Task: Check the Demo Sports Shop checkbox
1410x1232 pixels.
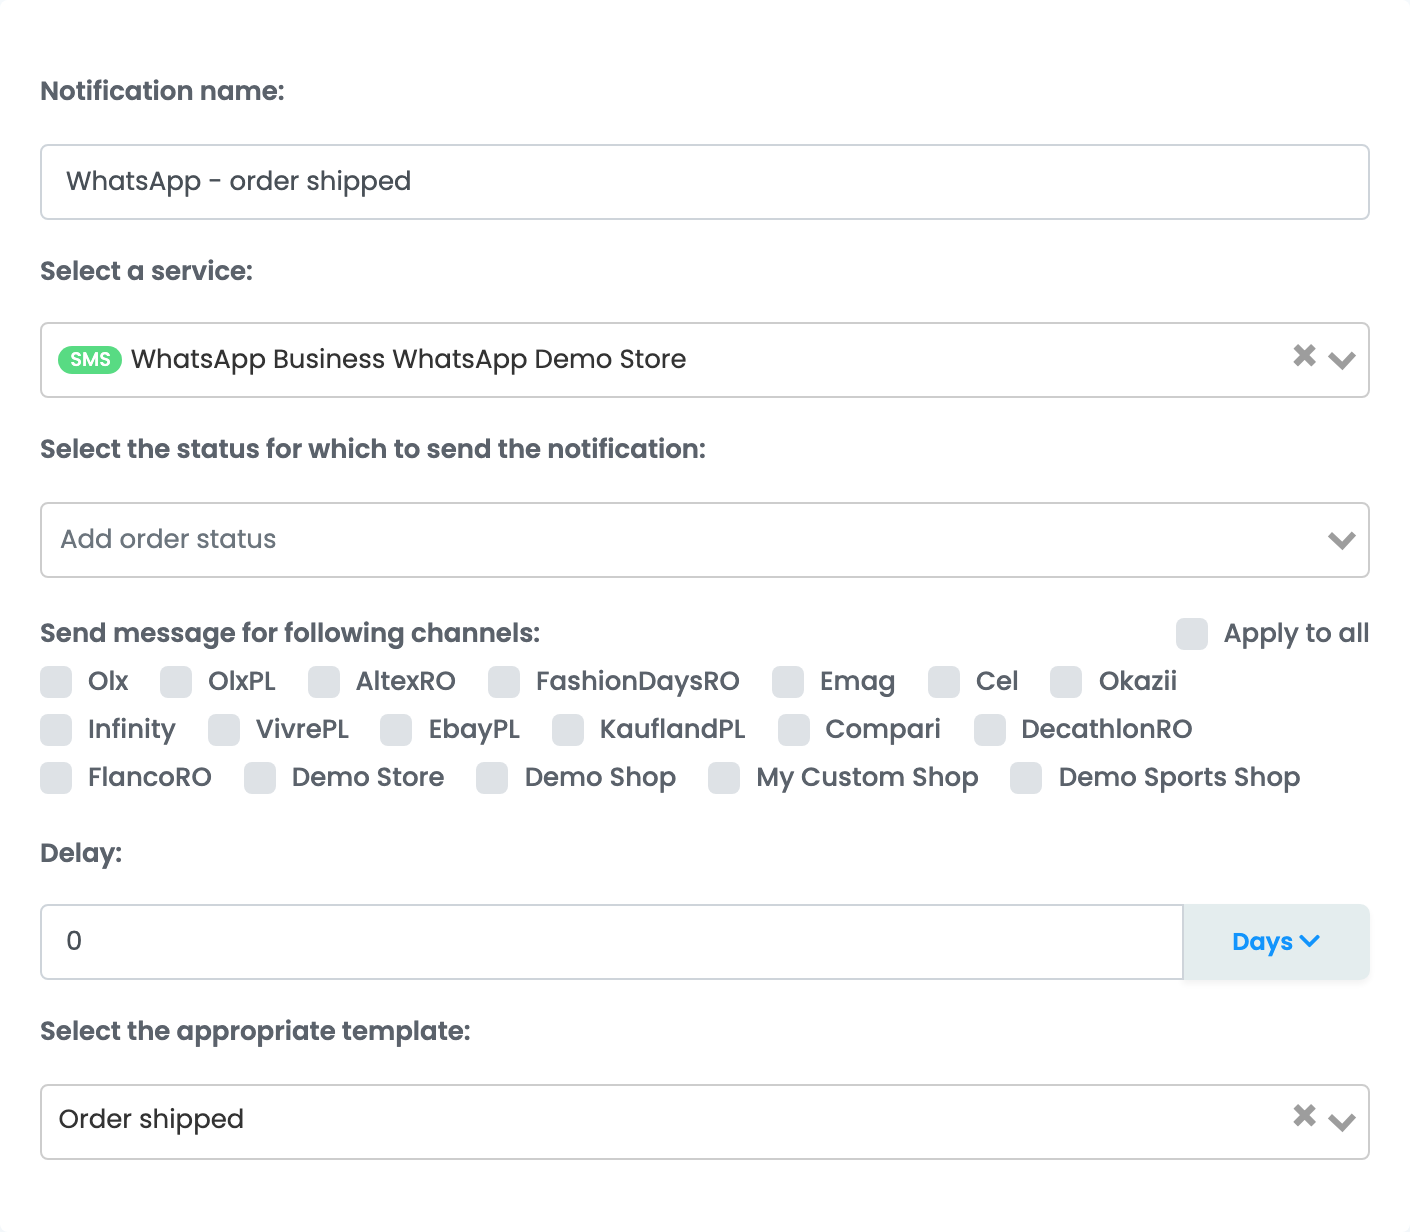Action: (1026, 778)
